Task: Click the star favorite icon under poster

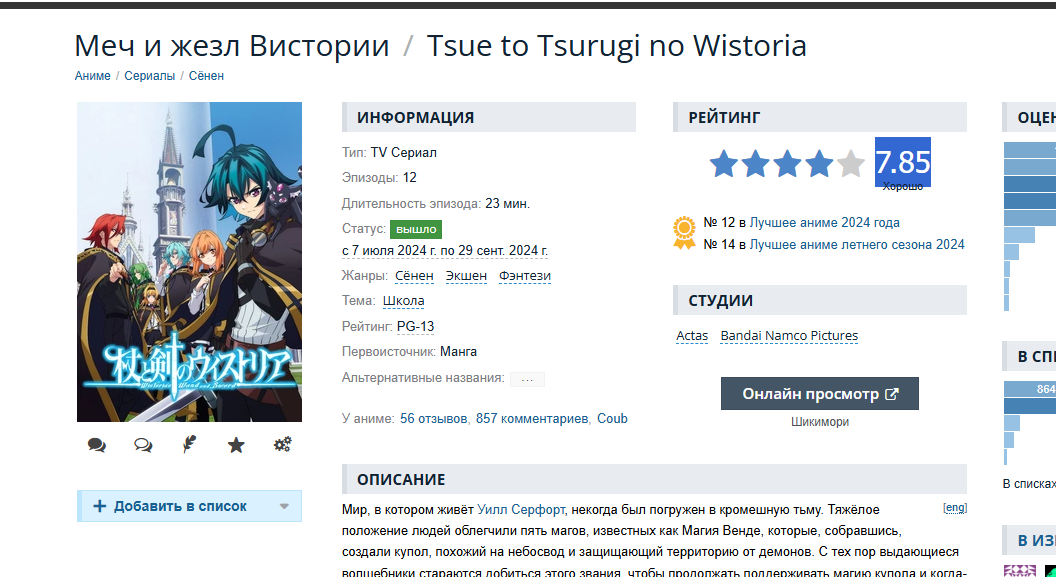Action: pyautogui.click(x=236, y=445)
